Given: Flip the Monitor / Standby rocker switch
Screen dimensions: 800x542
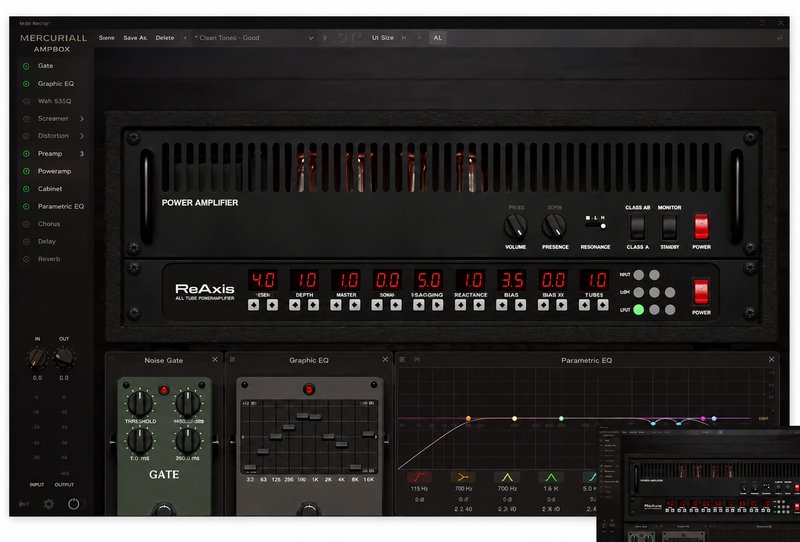Looking at the screenshot, I should 669,227.
